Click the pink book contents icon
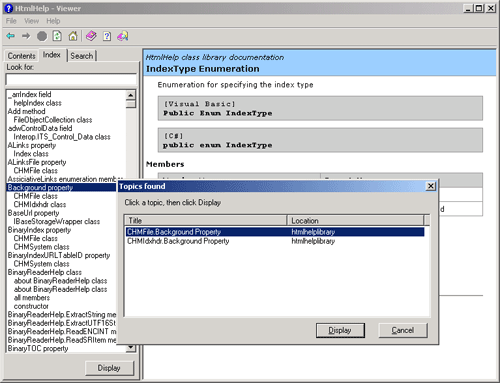The image size is (500, 383). 91,36
